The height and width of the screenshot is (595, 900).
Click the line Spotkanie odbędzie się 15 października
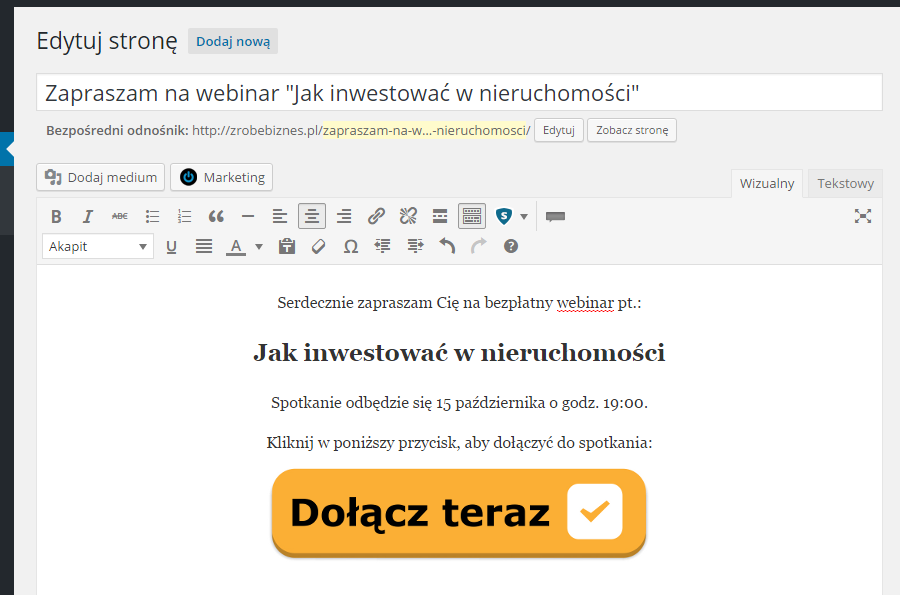click(459, 403)
